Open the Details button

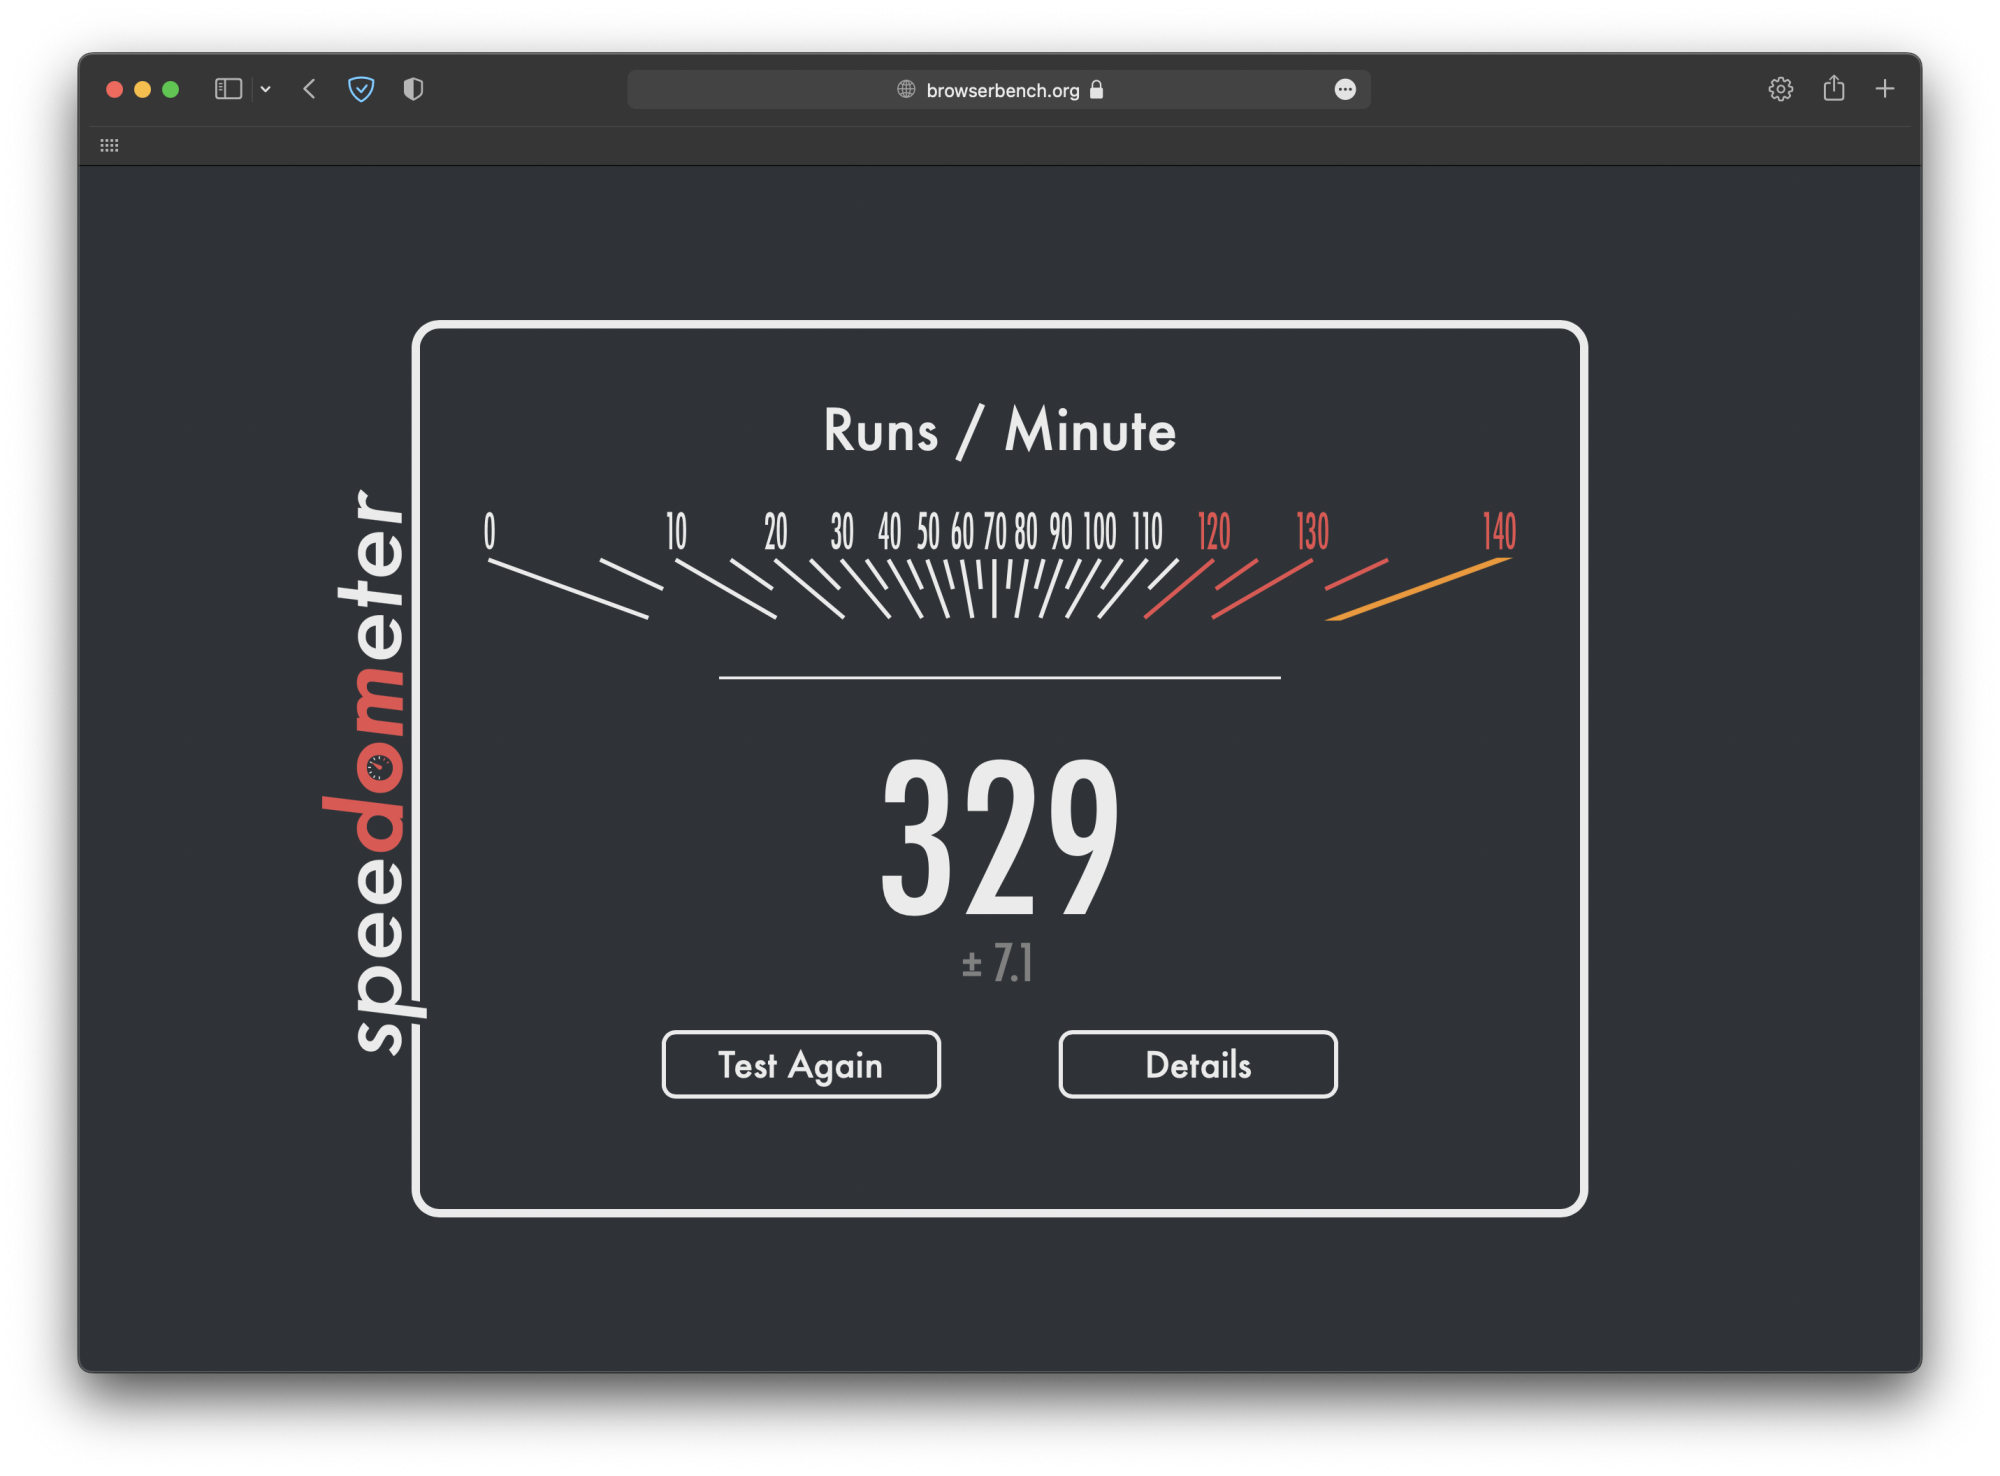(1198, 1065)
